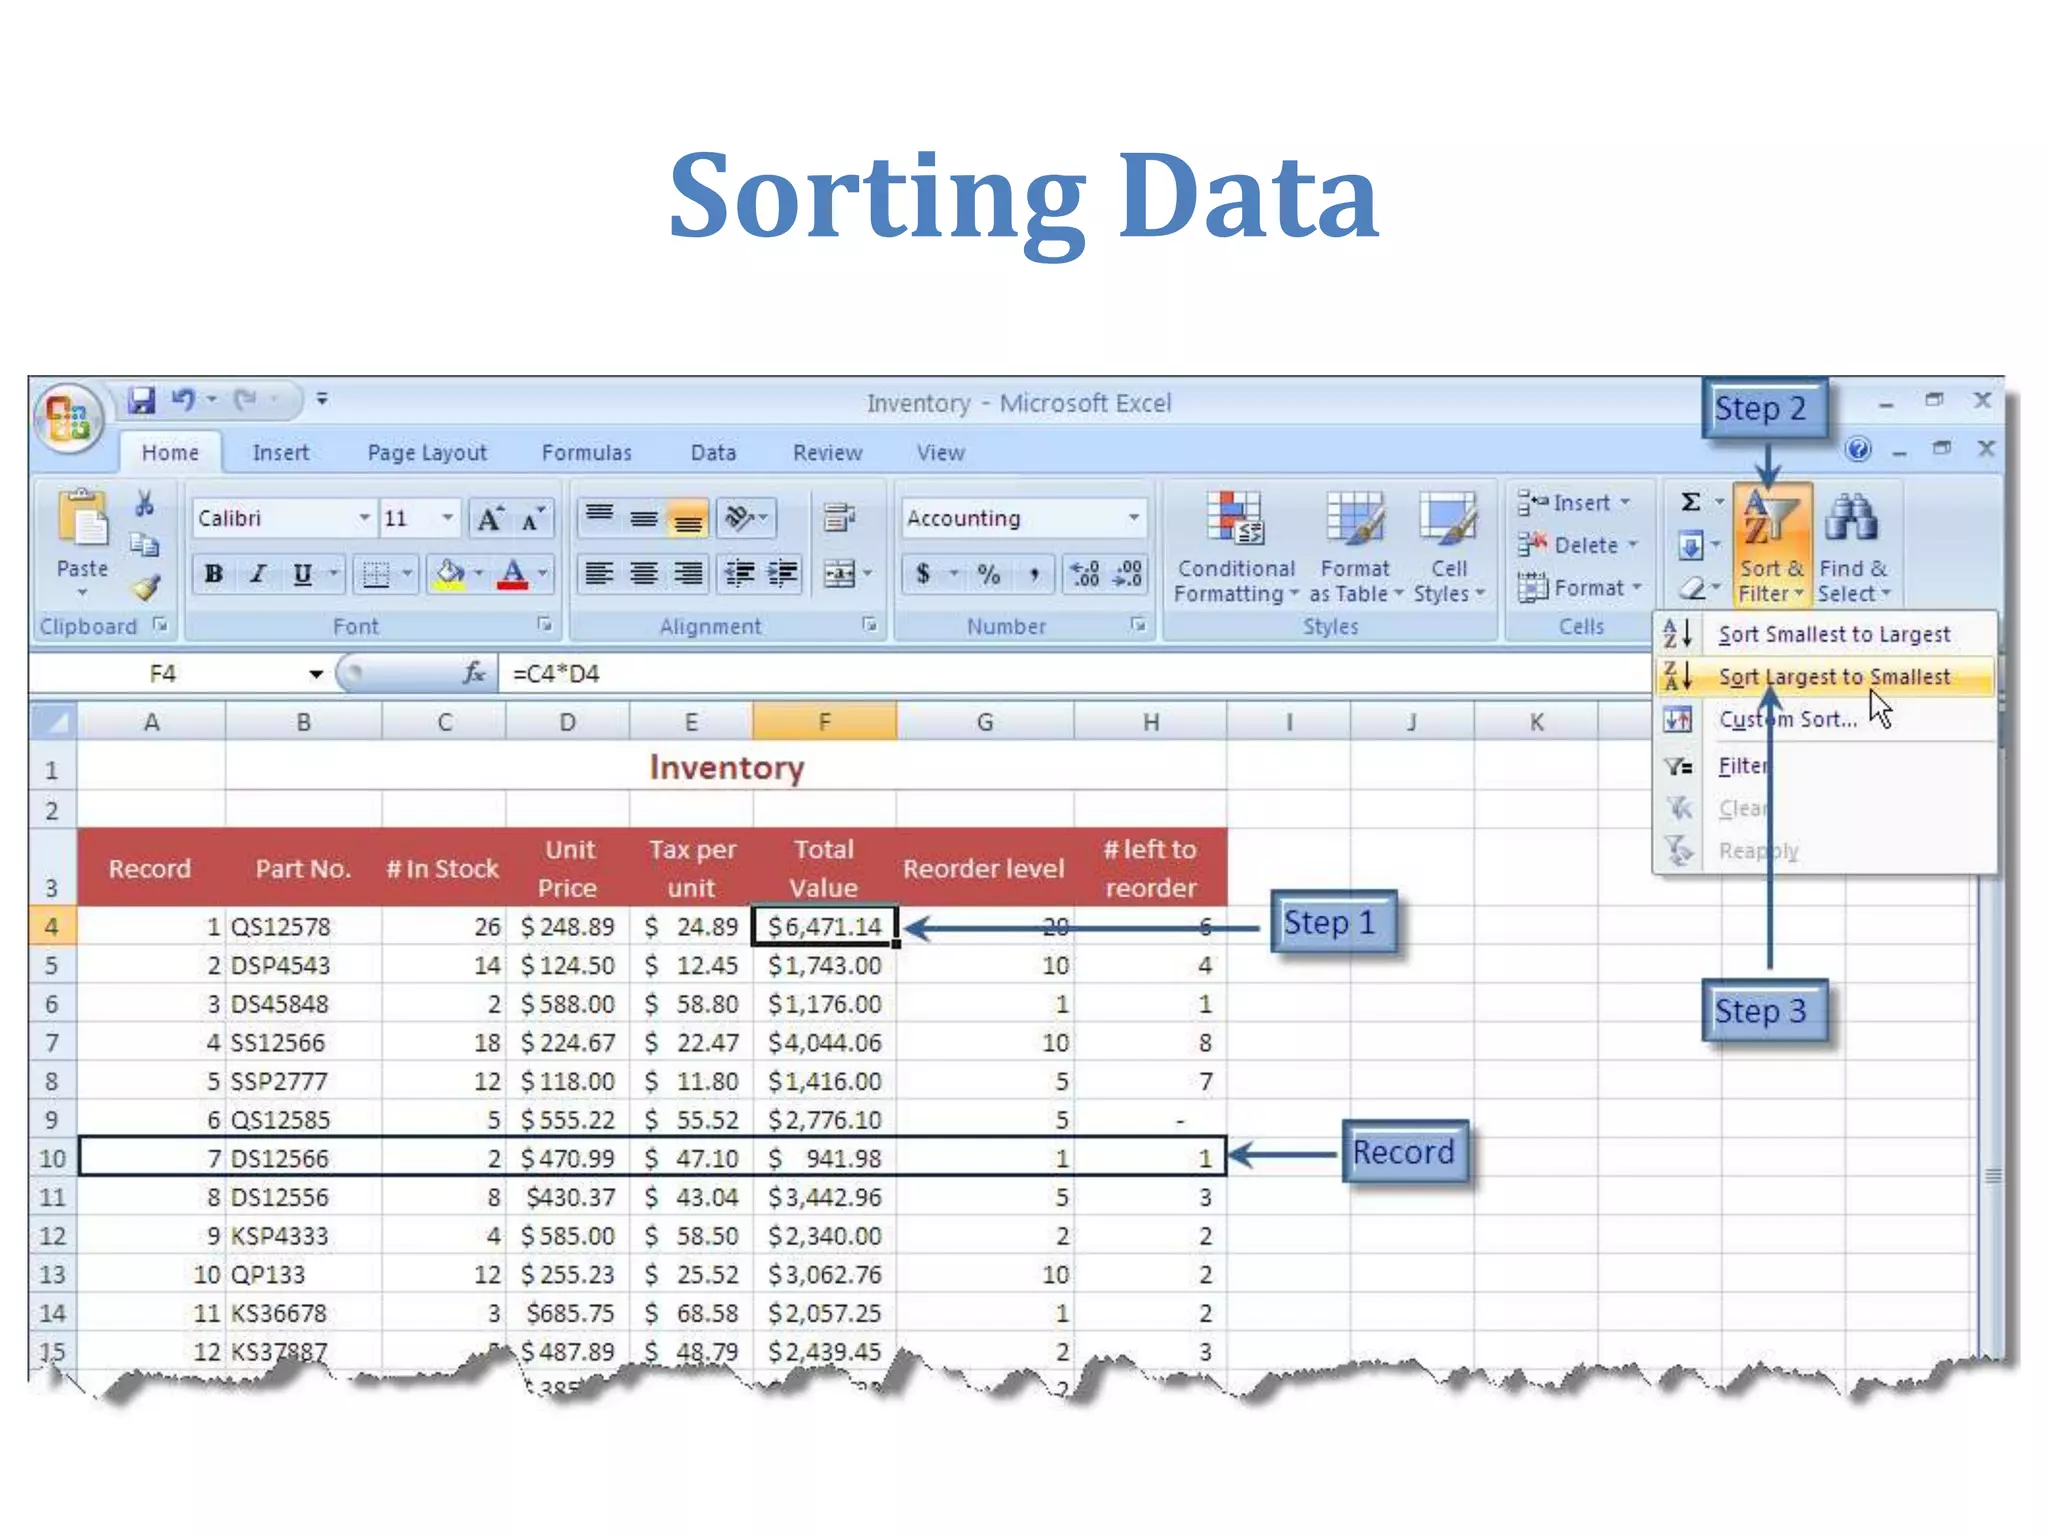2048x1536 pixels.
Task: Click the Format Painter brush icon
Action: (x=146, y=588)
